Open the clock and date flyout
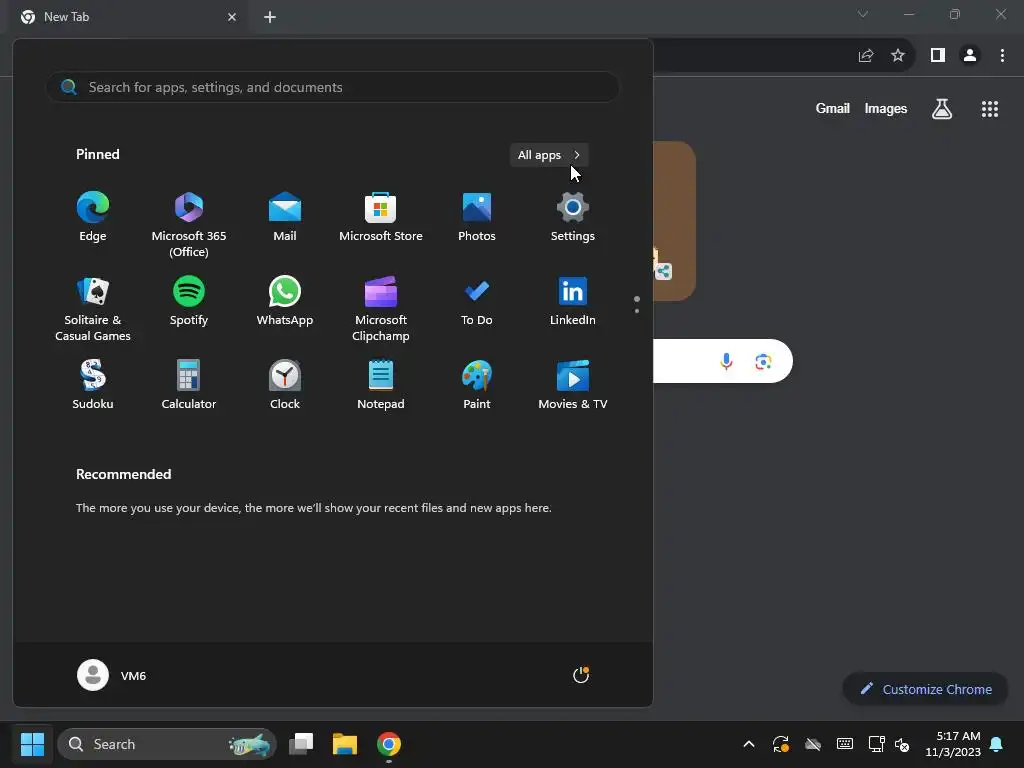 click(x=953, y=744)
